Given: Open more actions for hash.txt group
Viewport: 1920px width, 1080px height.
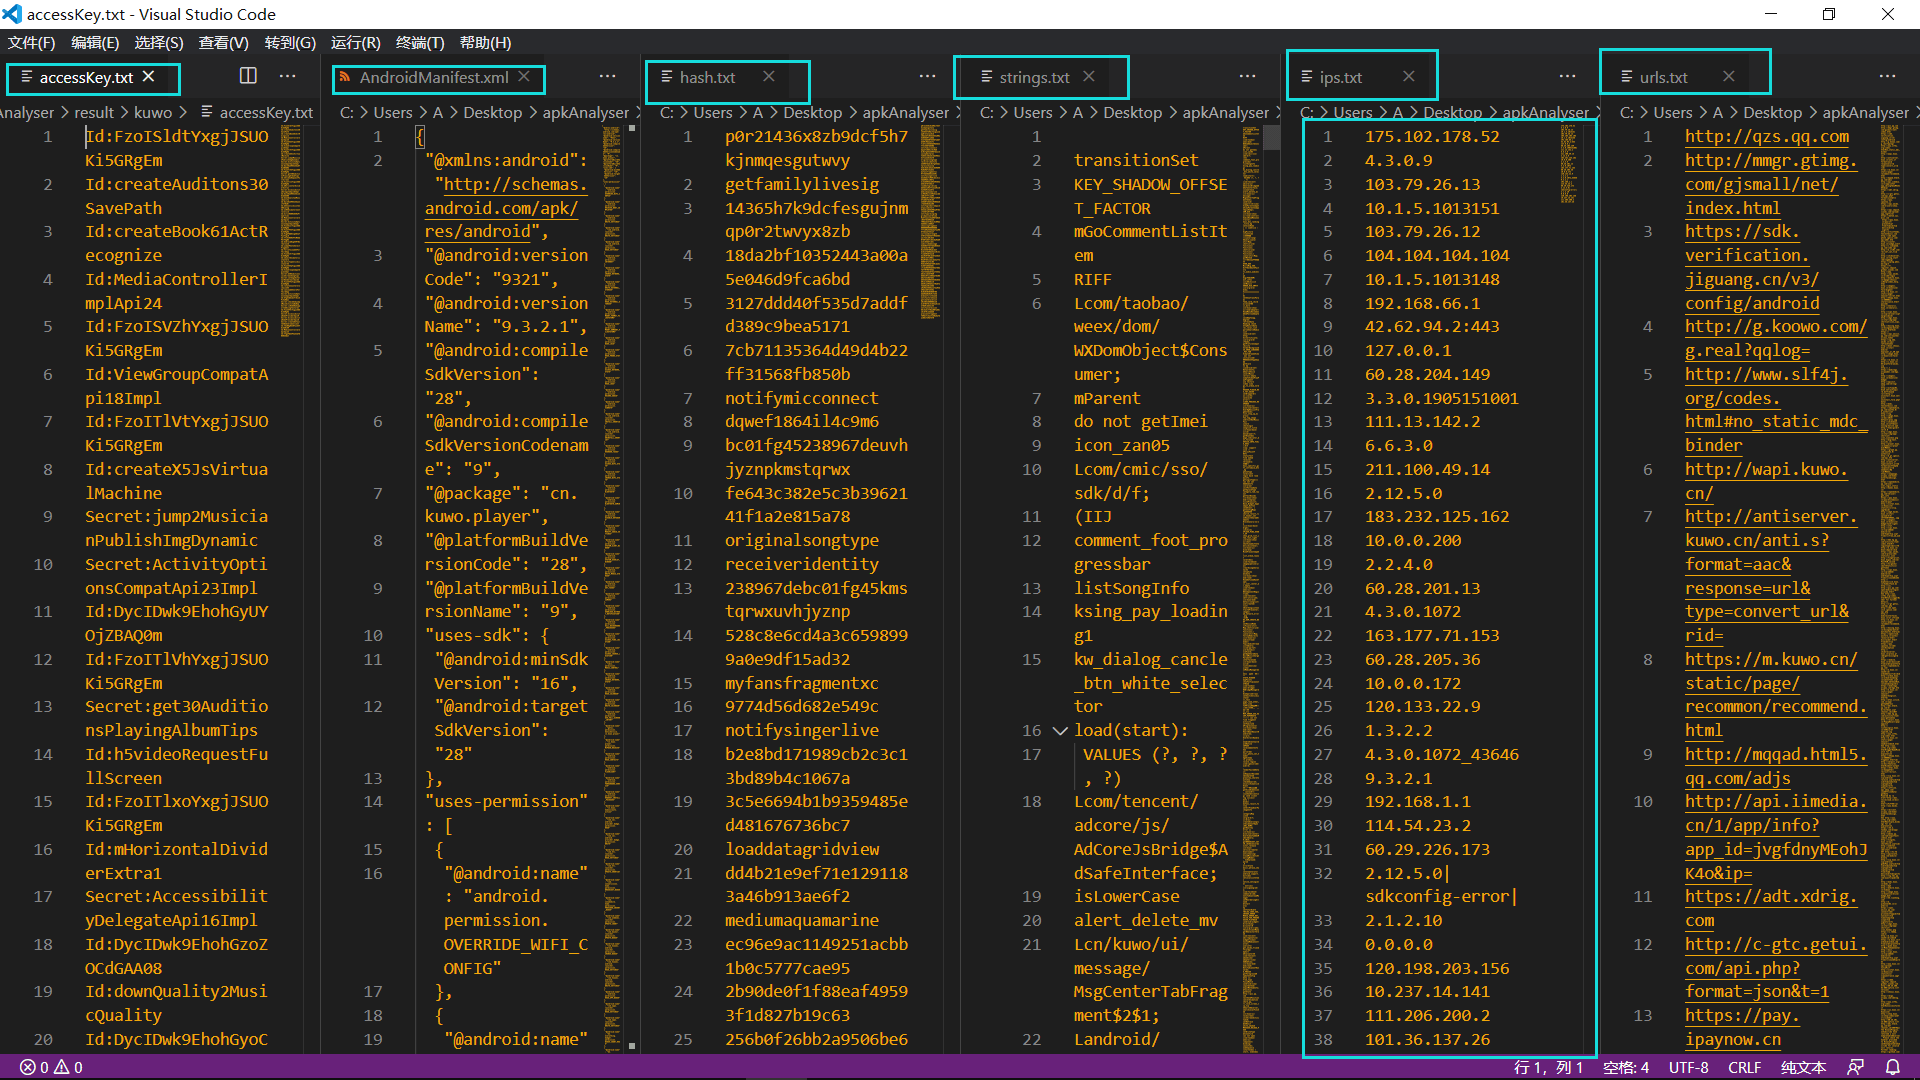Looking at the screenshot, I should [x=928, y=76].
